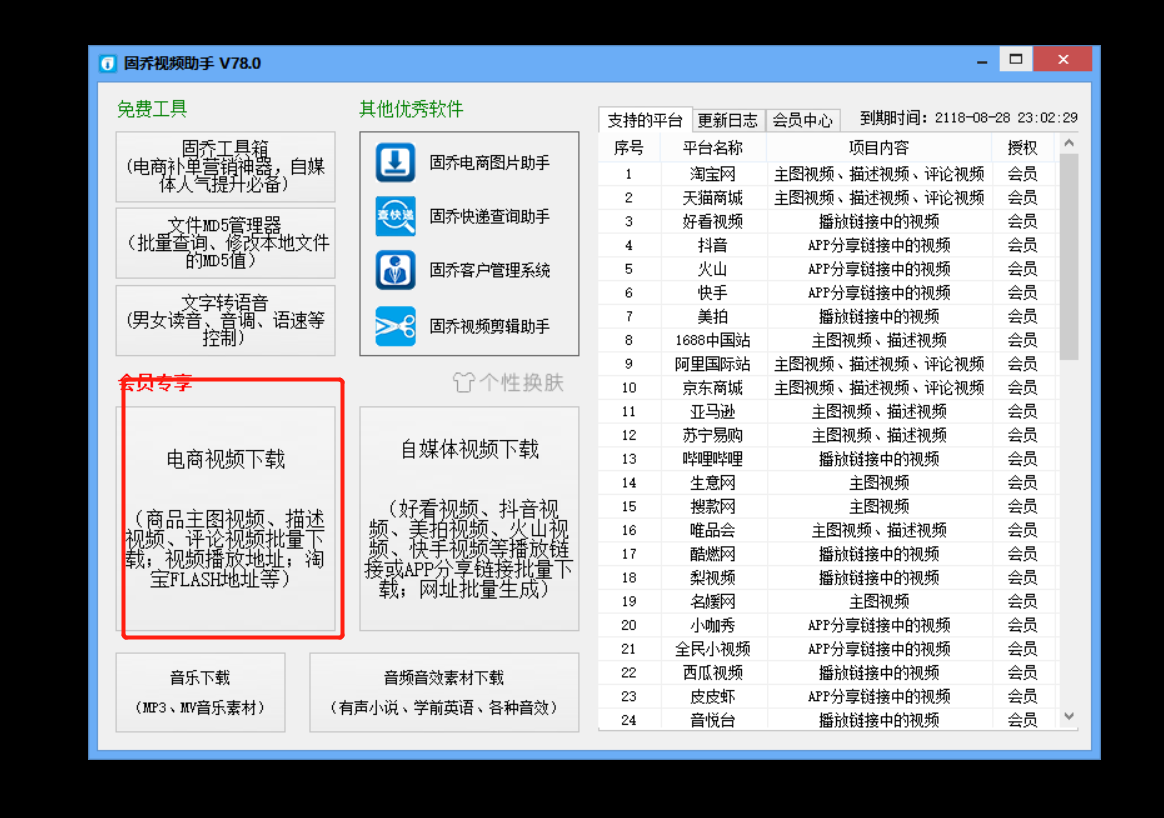The image size is (1164, 818).
Task: Click the 固乔快递查询助手 magnifier icon
Action: tap(395, 216)
